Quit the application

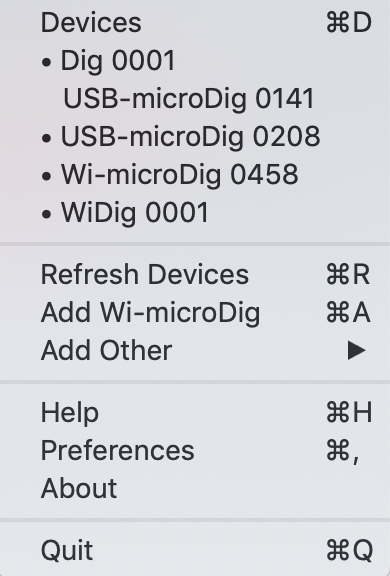click(x=195, y=550)
